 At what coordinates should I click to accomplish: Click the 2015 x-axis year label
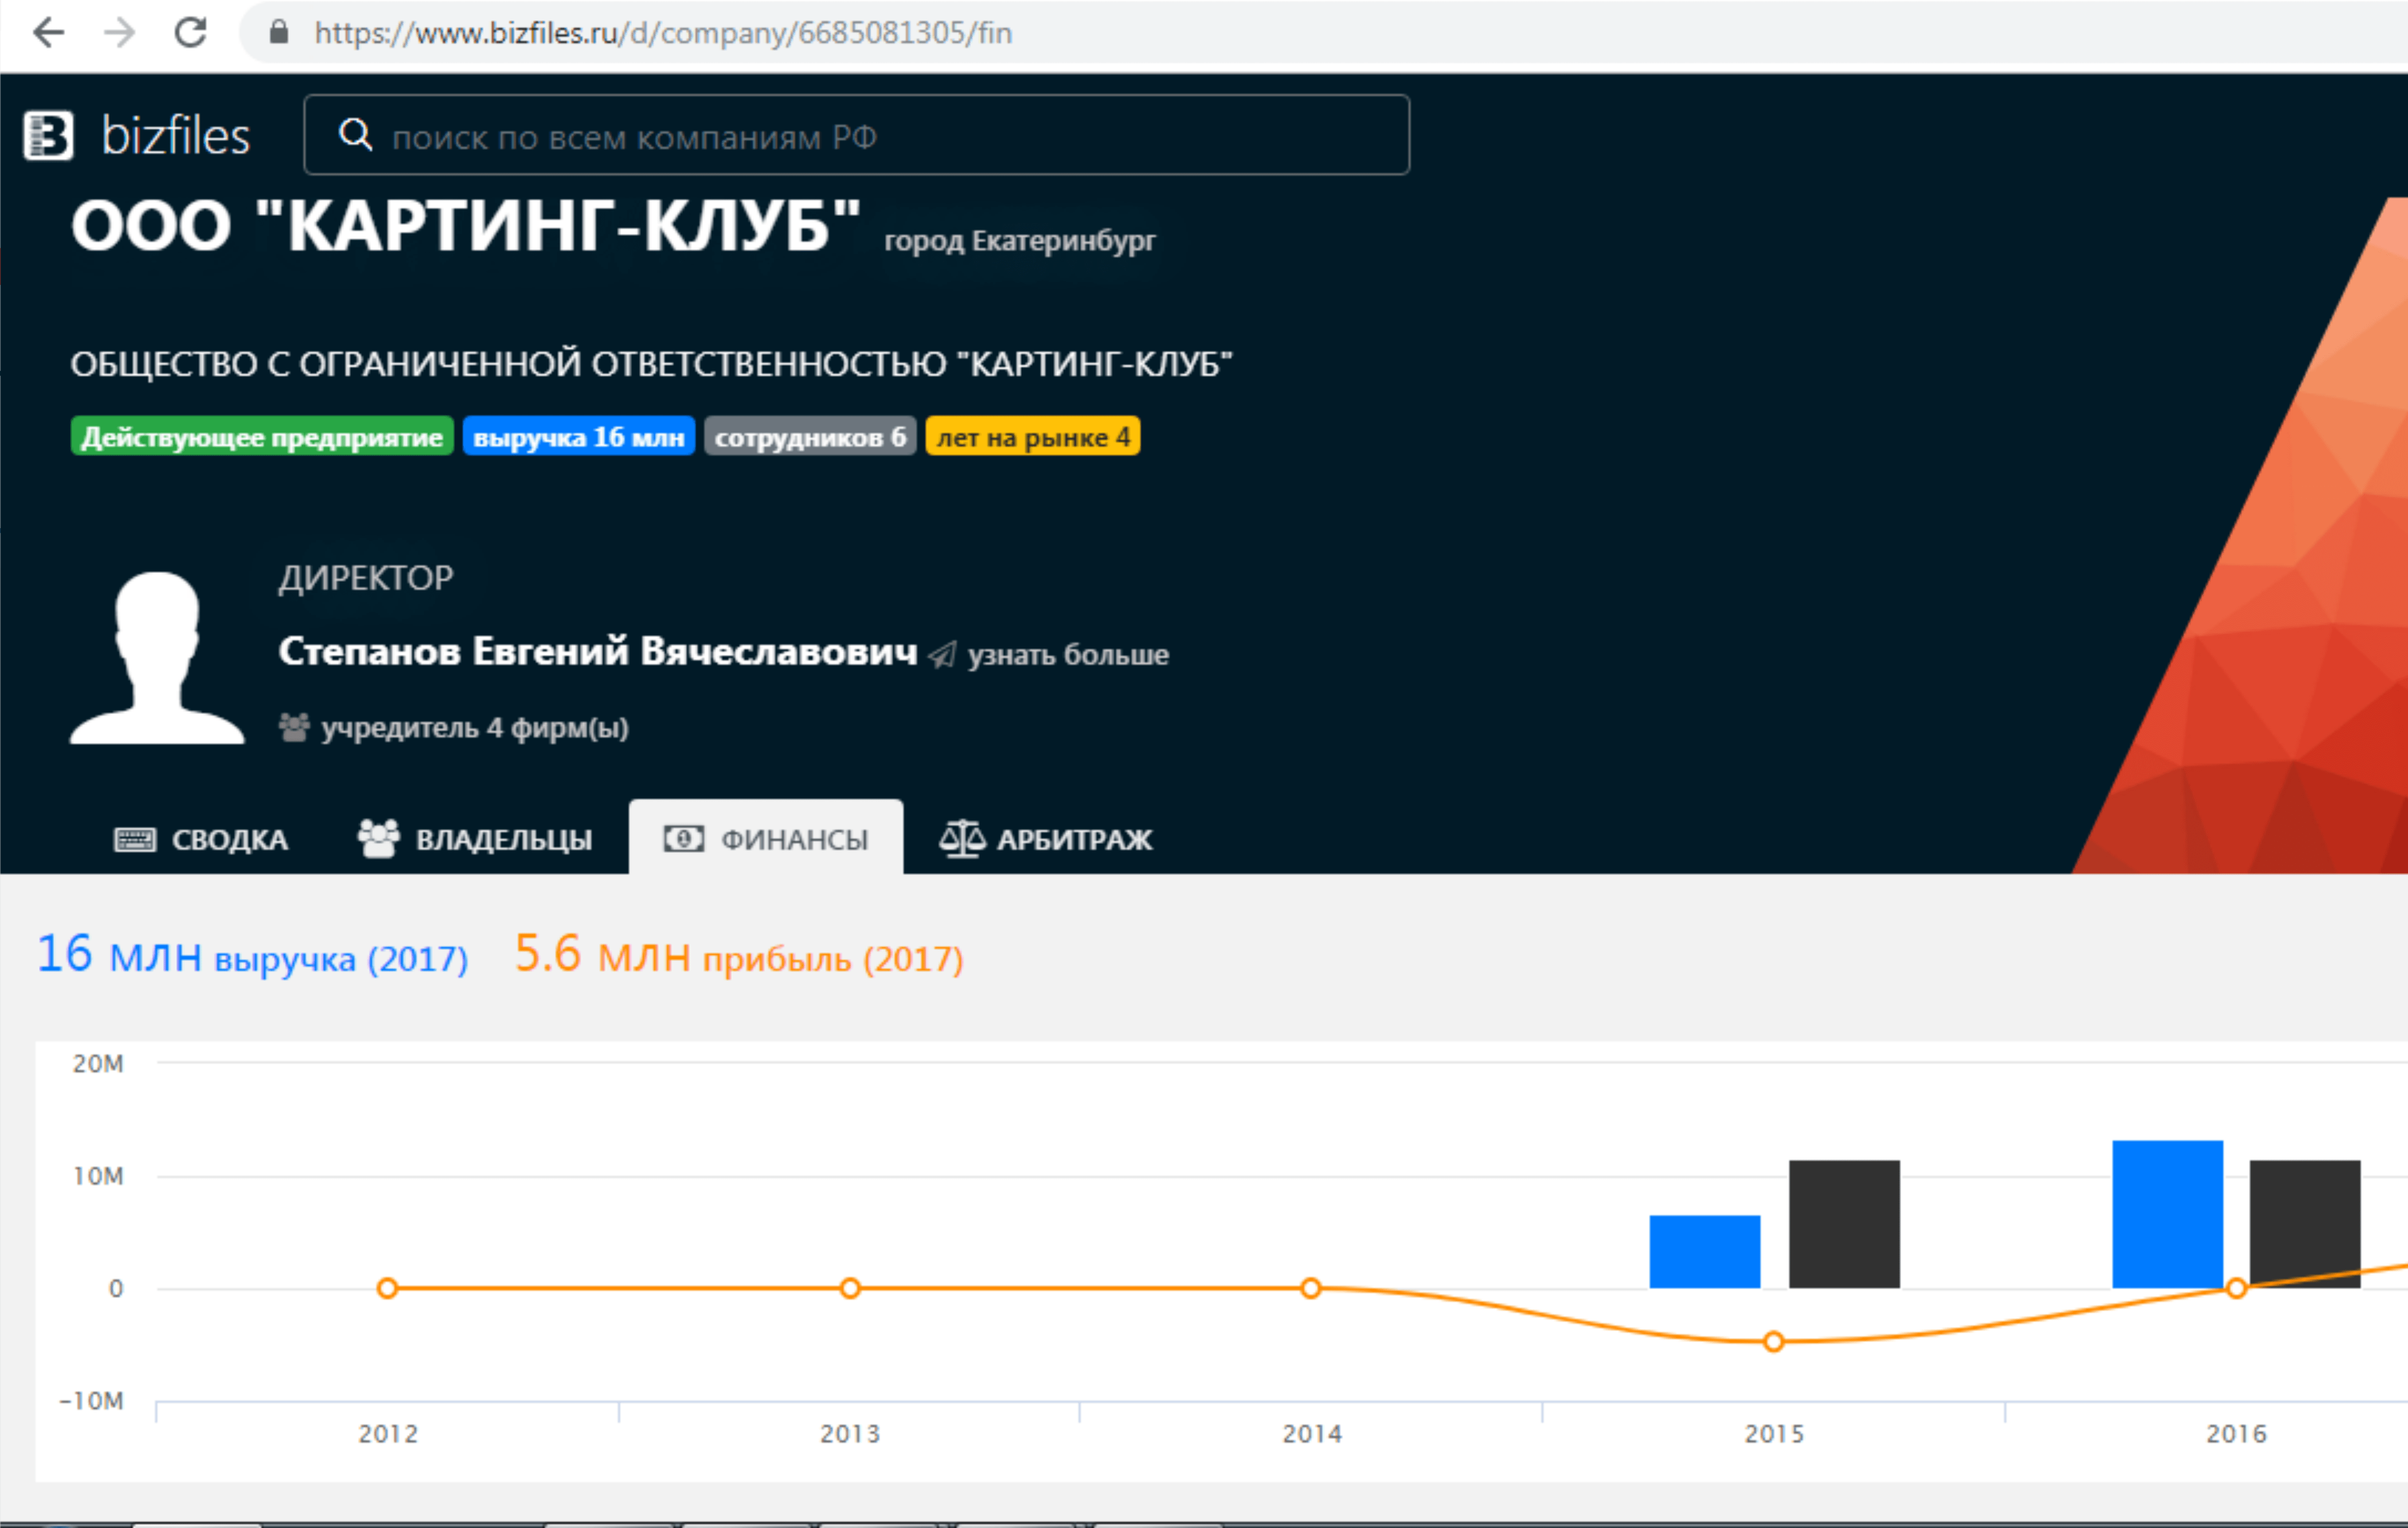(x=1774, y=1434)
